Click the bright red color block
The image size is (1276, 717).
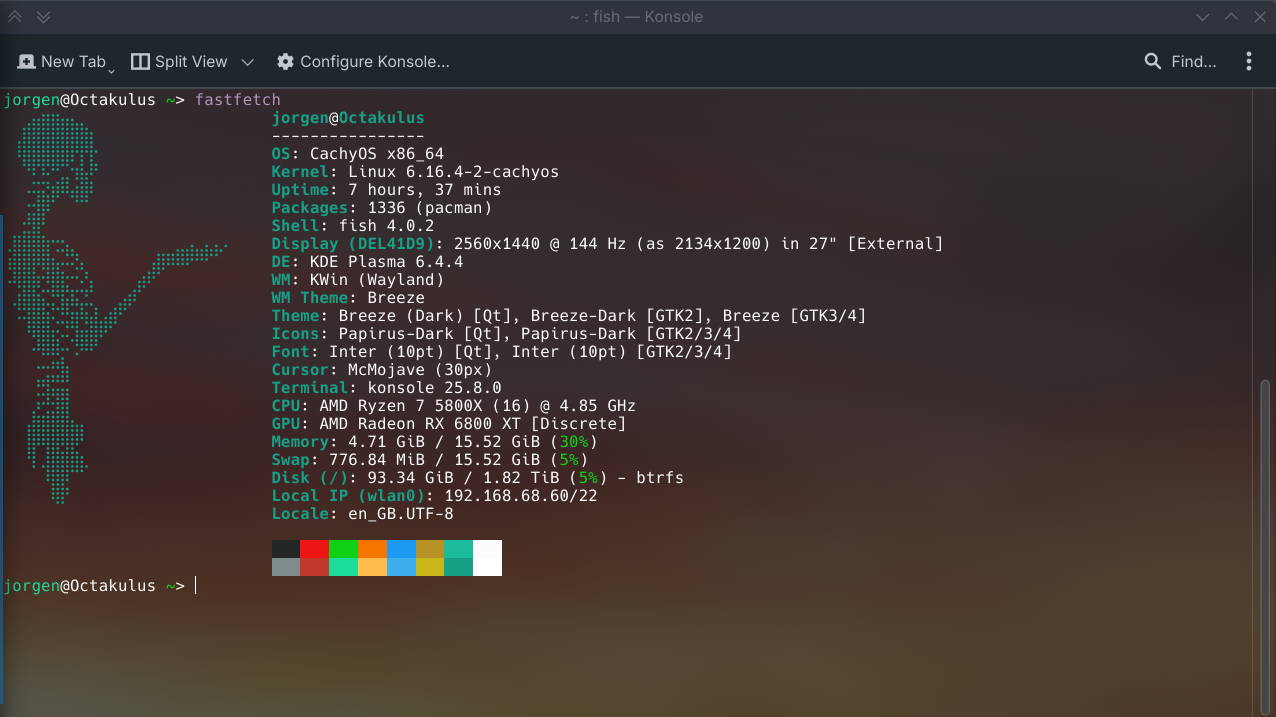click(315, 549)
